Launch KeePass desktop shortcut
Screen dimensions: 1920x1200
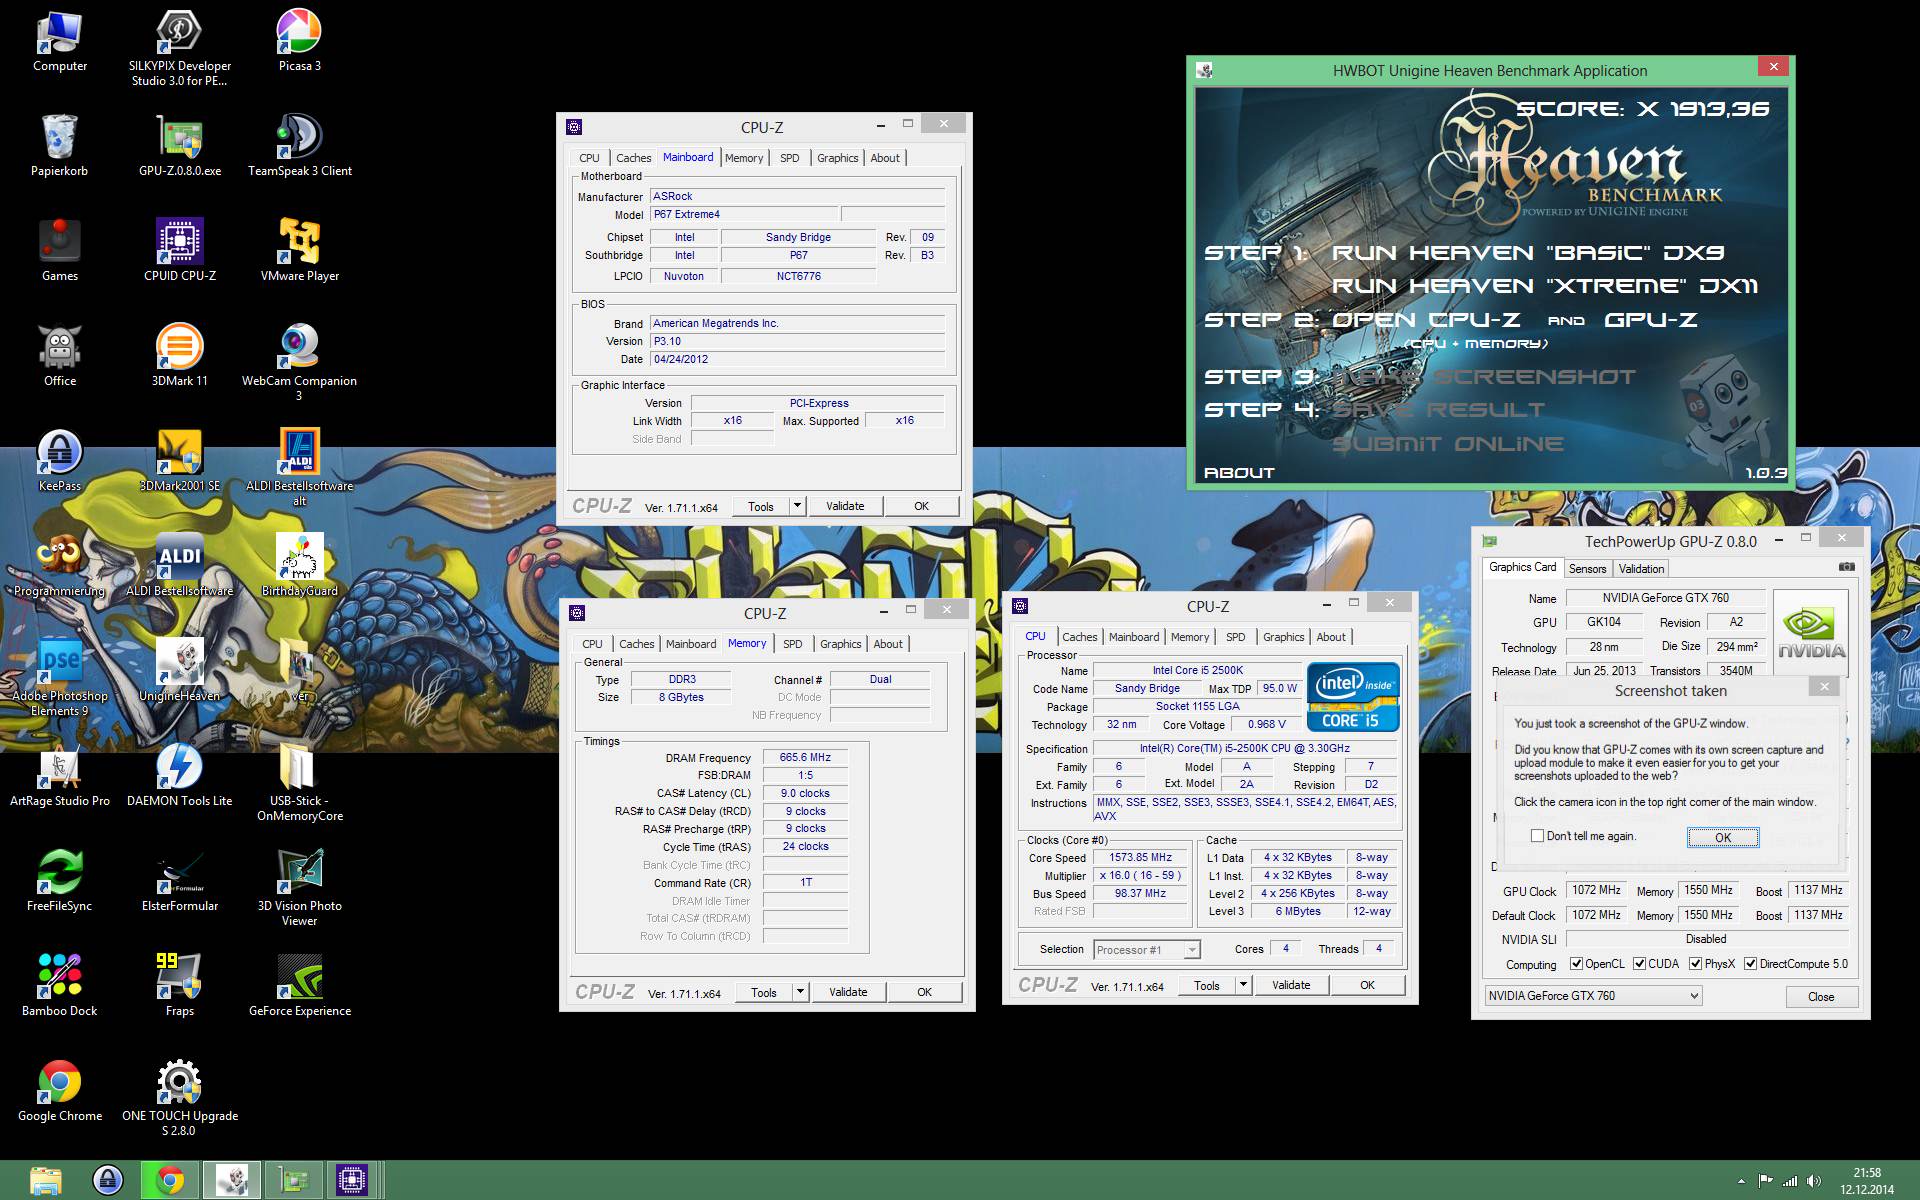pos(60,461)
